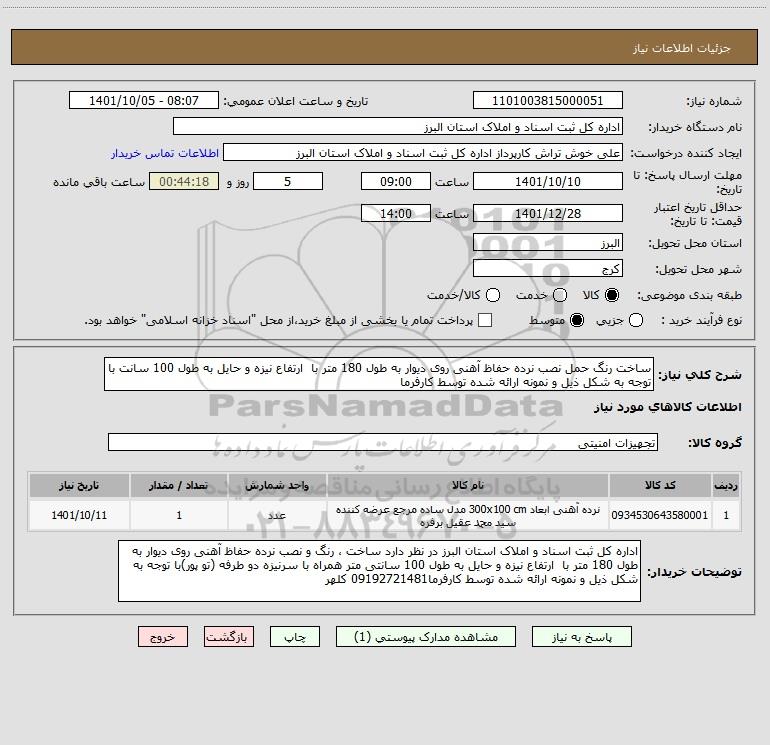Image resolution: width=770 pixels, height=745 pixels.
Task: Click the remaining time counter 00:44:18
Action: coord(184,181)
